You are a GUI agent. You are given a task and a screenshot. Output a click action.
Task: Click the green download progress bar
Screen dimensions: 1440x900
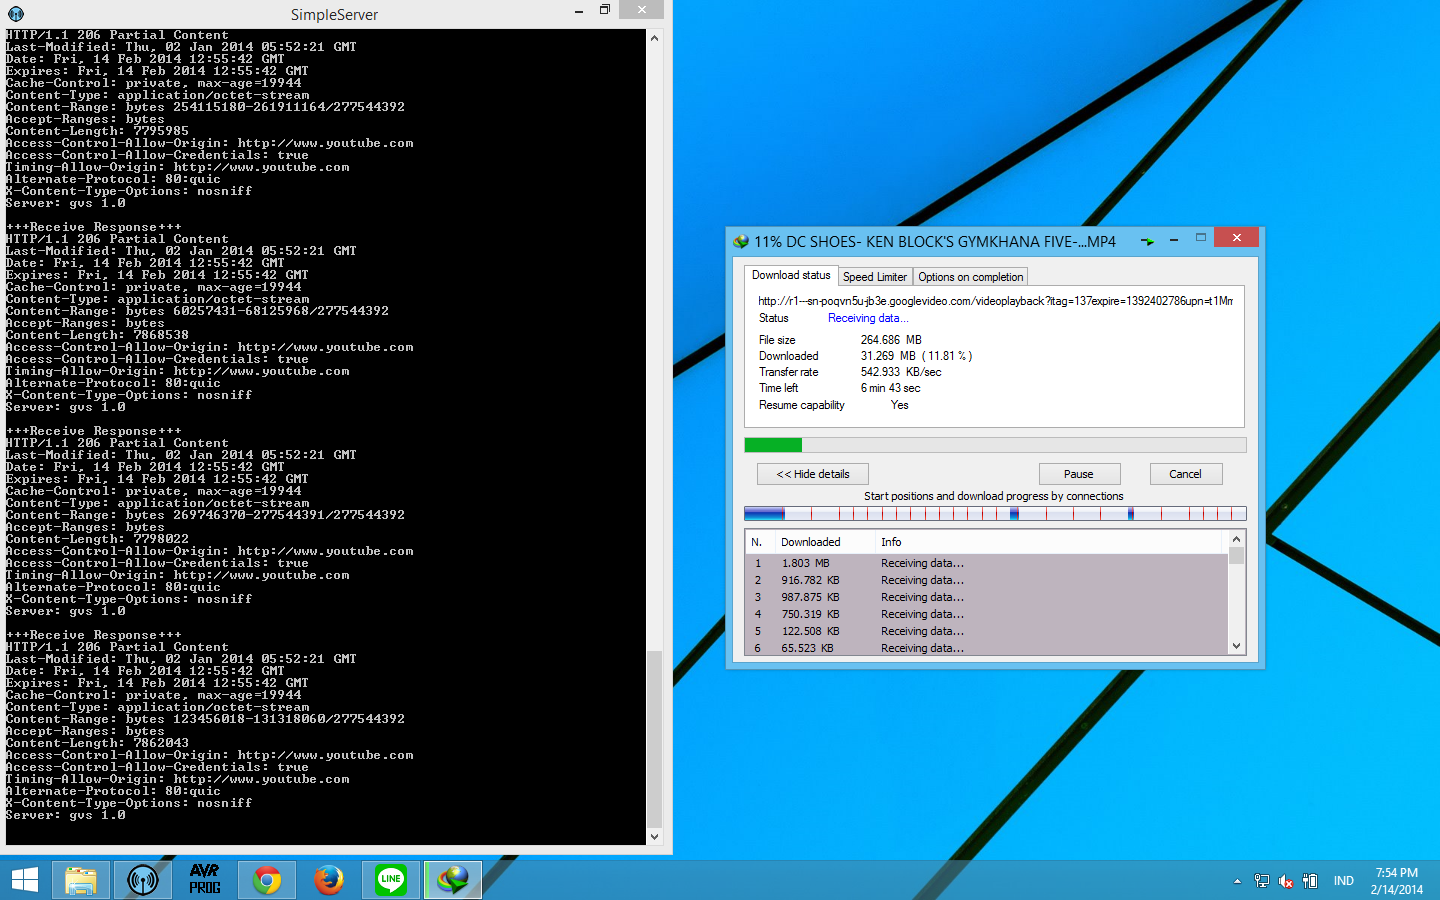[x=995, y=445]
